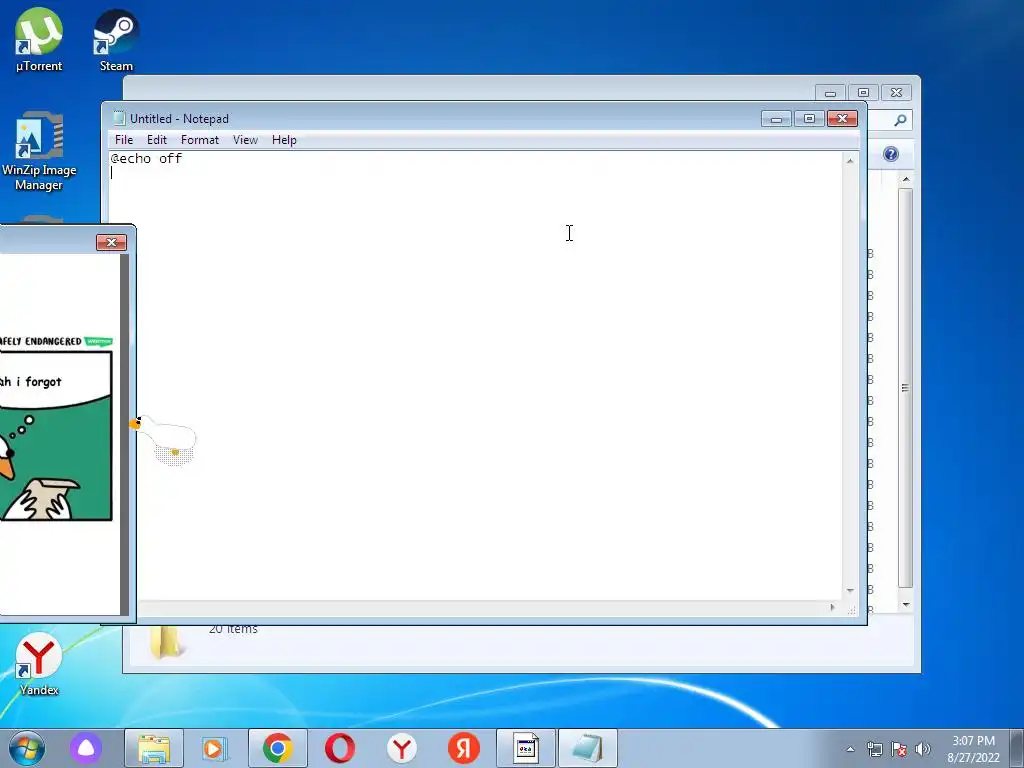The width and height of the screenshot is (1024, 768).
Task: Select the WinZip Image Manager desktop icon
Action: pos(39,152)
